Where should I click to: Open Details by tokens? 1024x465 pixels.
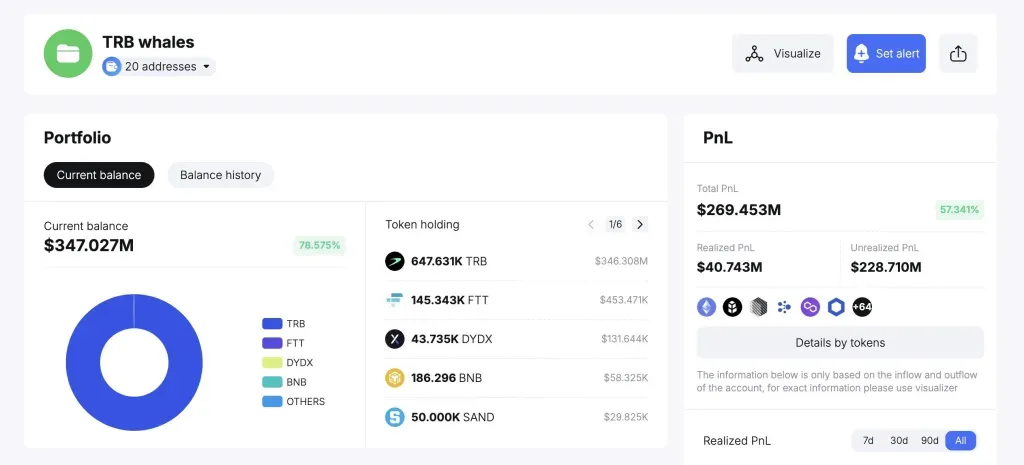(x=840, y=343)
